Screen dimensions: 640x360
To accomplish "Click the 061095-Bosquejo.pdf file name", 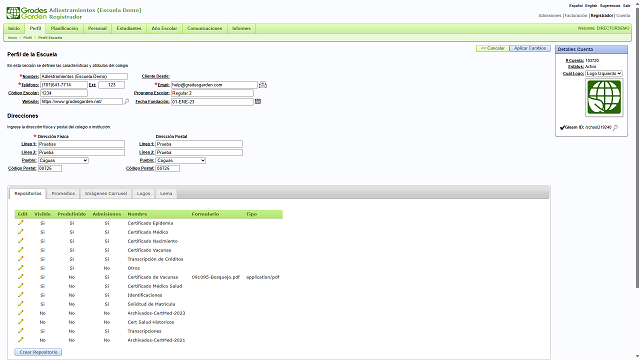I will click(x=216, y=277).
